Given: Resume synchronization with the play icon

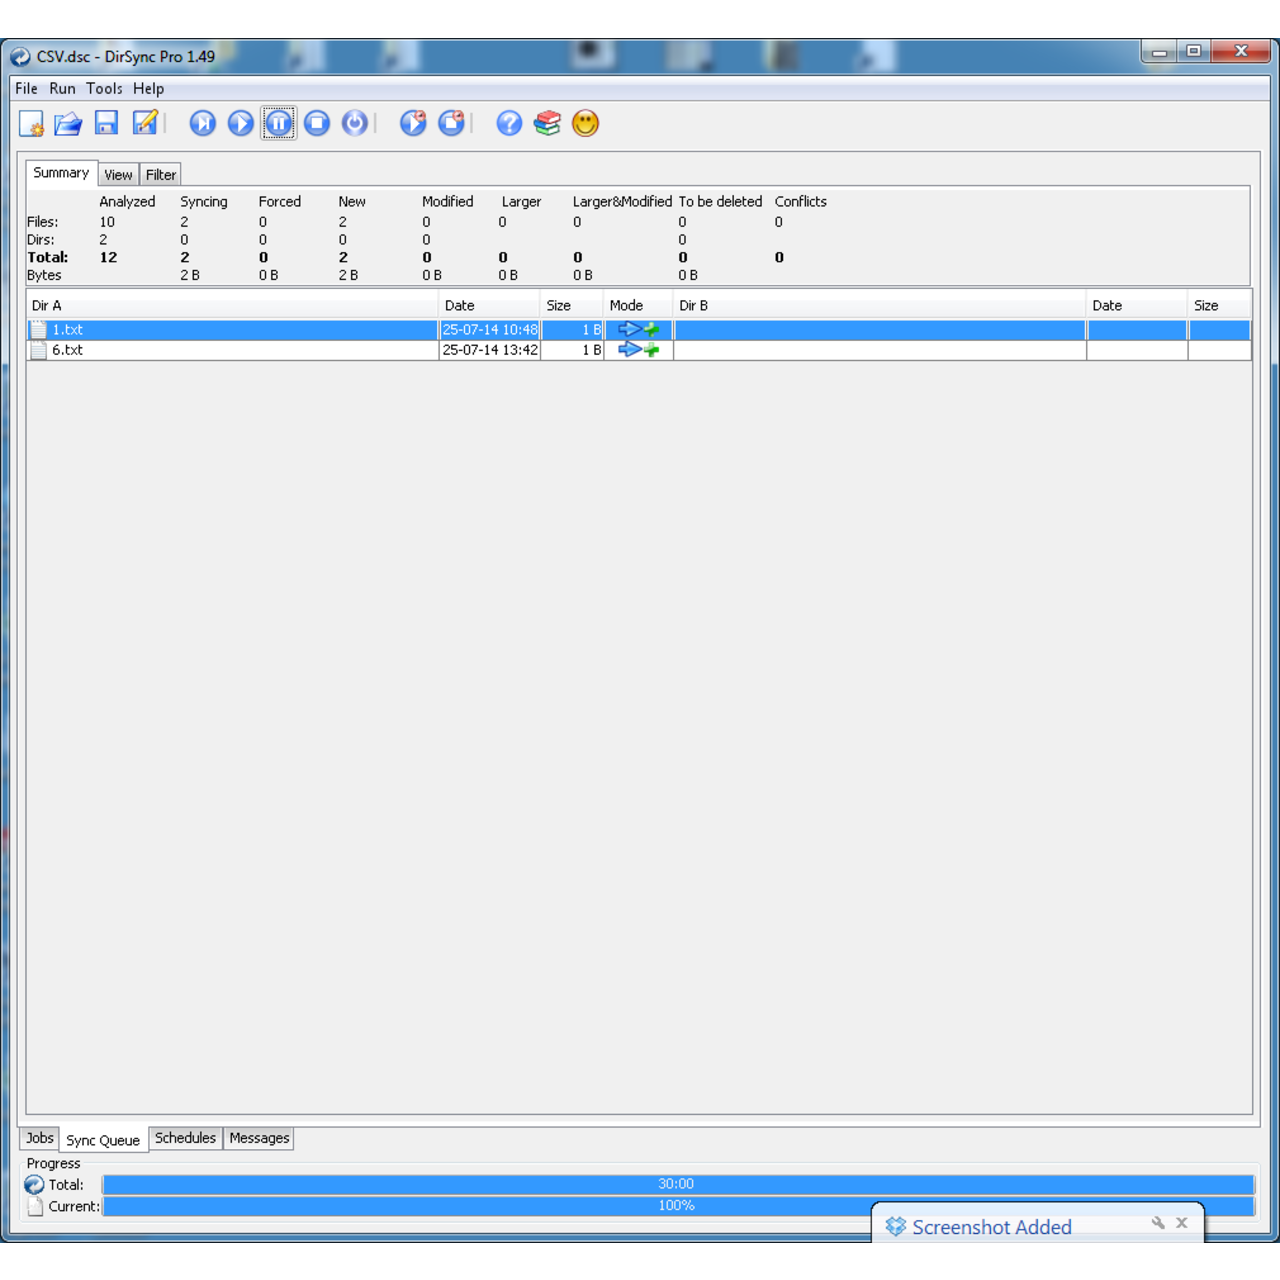Looking at the screenshot, I should pos(240,123).
